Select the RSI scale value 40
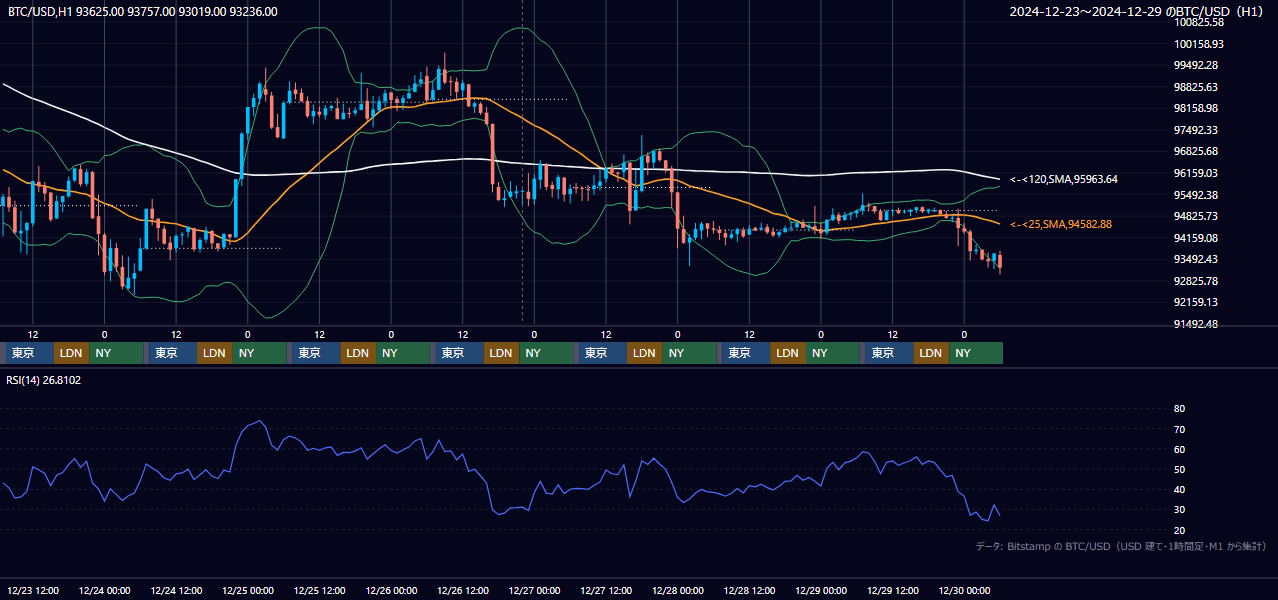 tap(1180, 489)
